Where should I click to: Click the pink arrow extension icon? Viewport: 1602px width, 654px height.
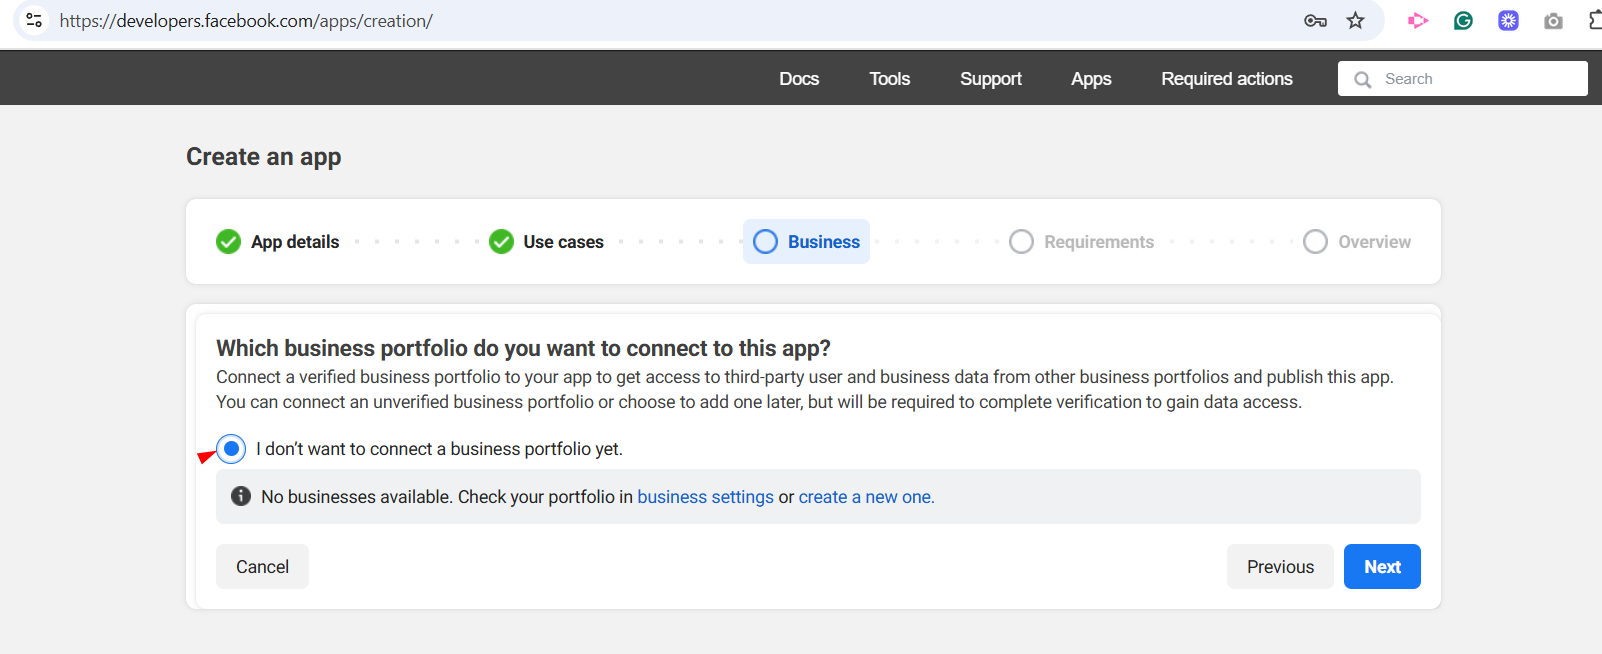click(1418, 21)
